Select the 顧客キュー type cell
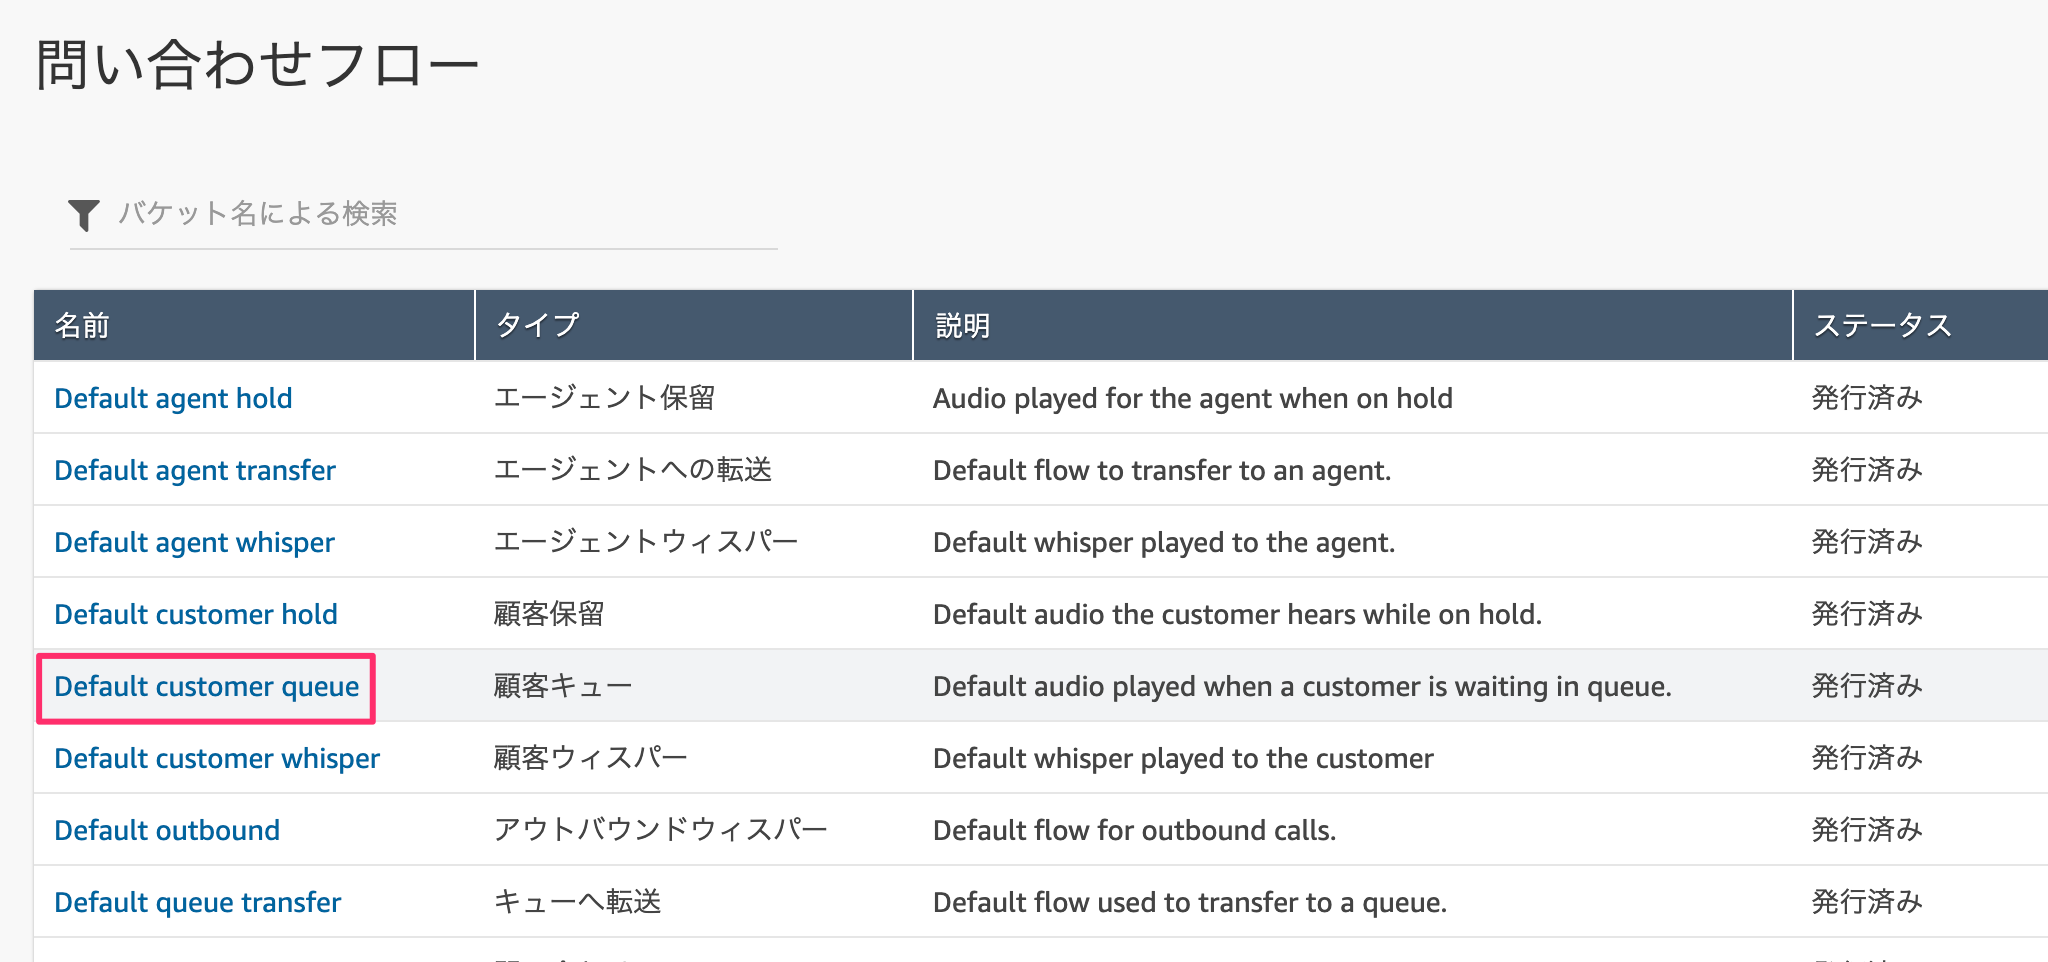The width and height of the screenshot is (2048, 962). (x=563, y=686)
